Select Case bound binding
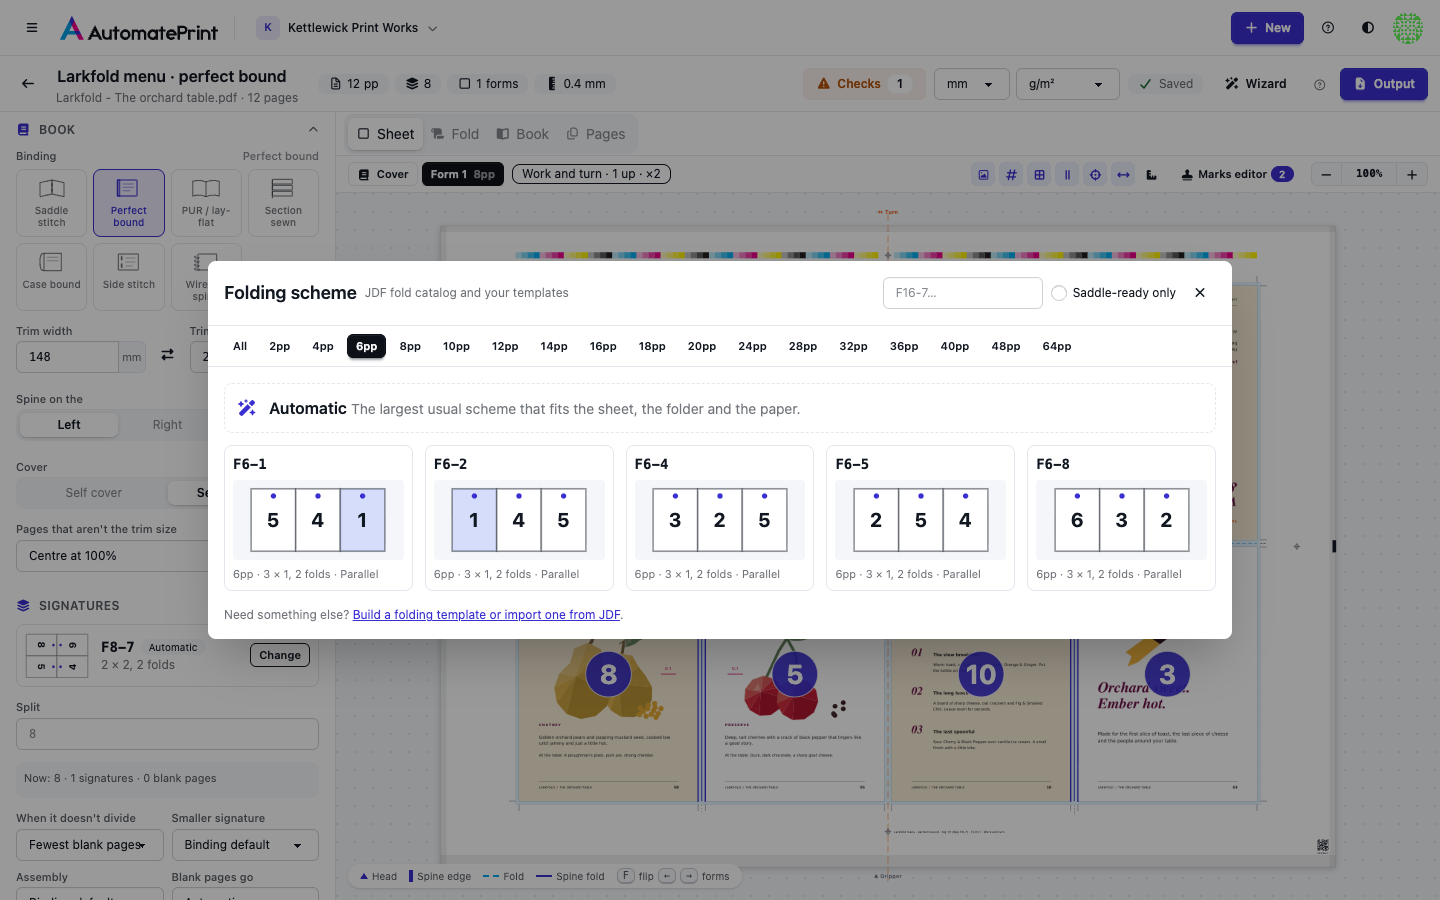1440x900 pixels. click(x=52, y=277)
